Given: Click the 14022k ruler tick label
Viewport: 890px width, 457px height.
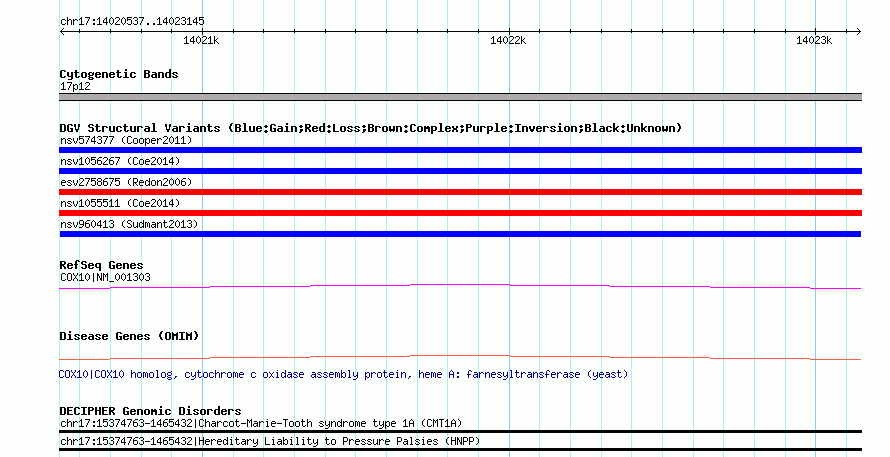Looking at the screenshot, I should pos(508,40).
